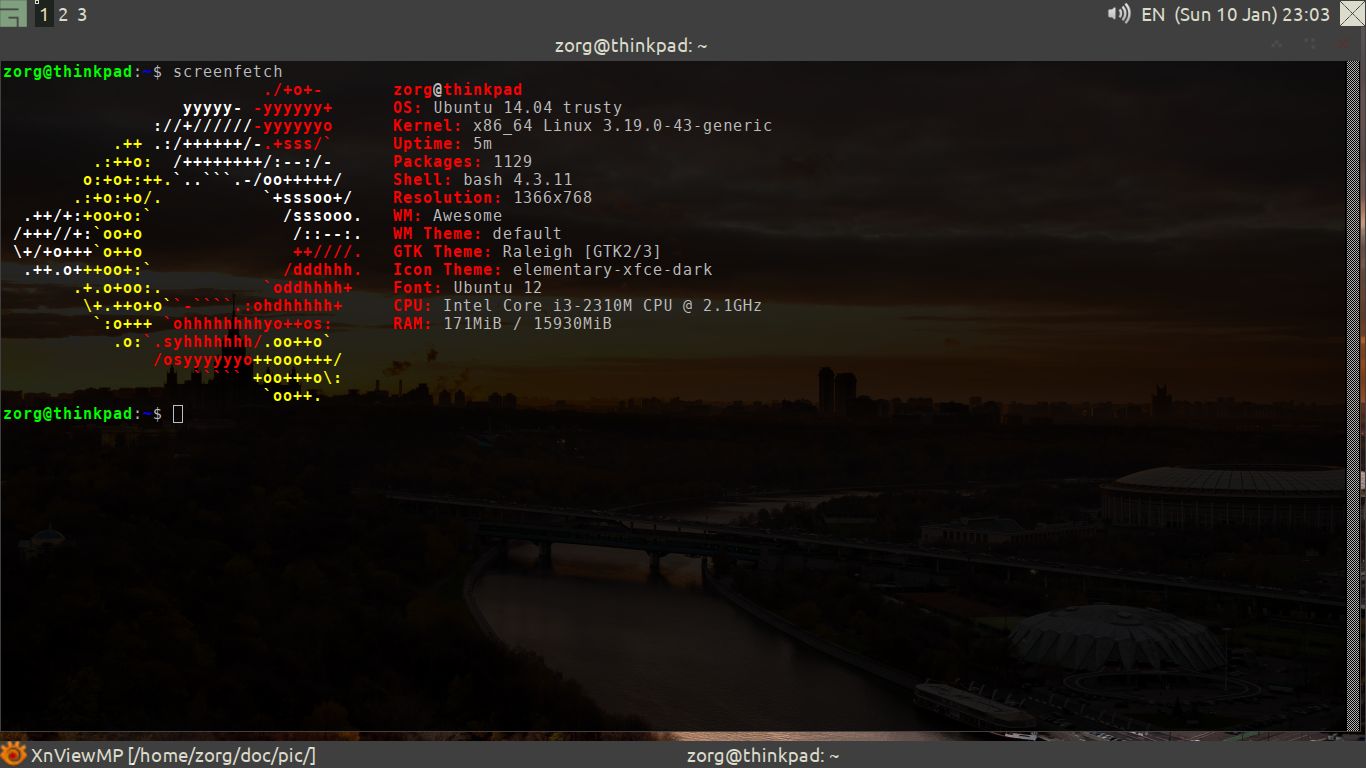1366x768 pixels.
Task: Click the WM Theme line showing default
Action: (x=477, y=234)
